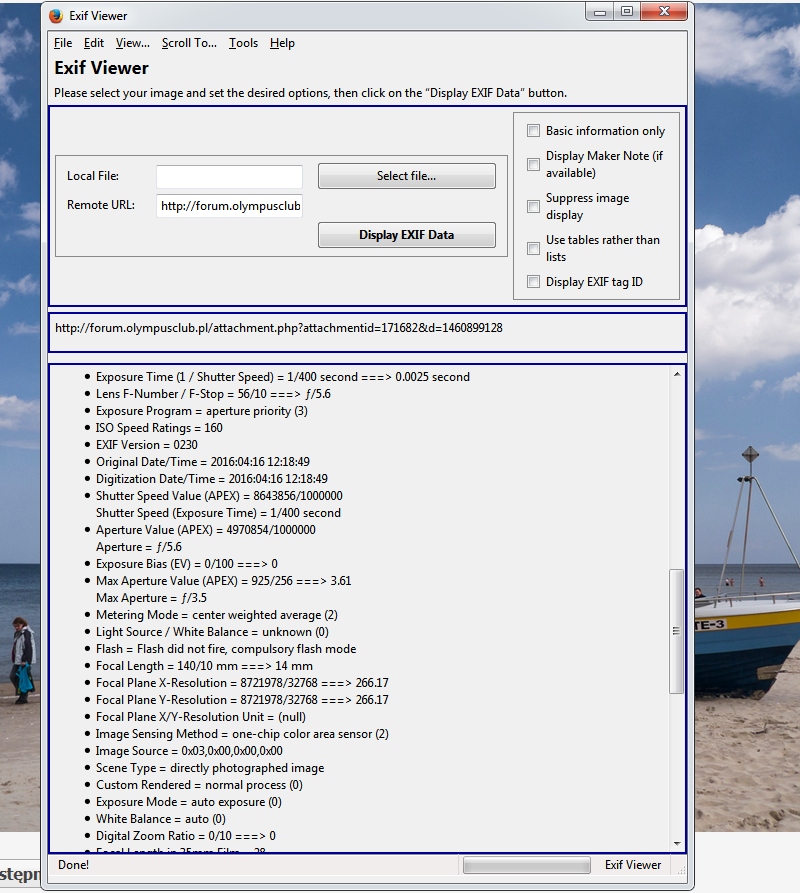The width and height of the screenshot is (800, 893).
Task: Click scrollbar down arrow in results panel
Action: click(677, 843)
